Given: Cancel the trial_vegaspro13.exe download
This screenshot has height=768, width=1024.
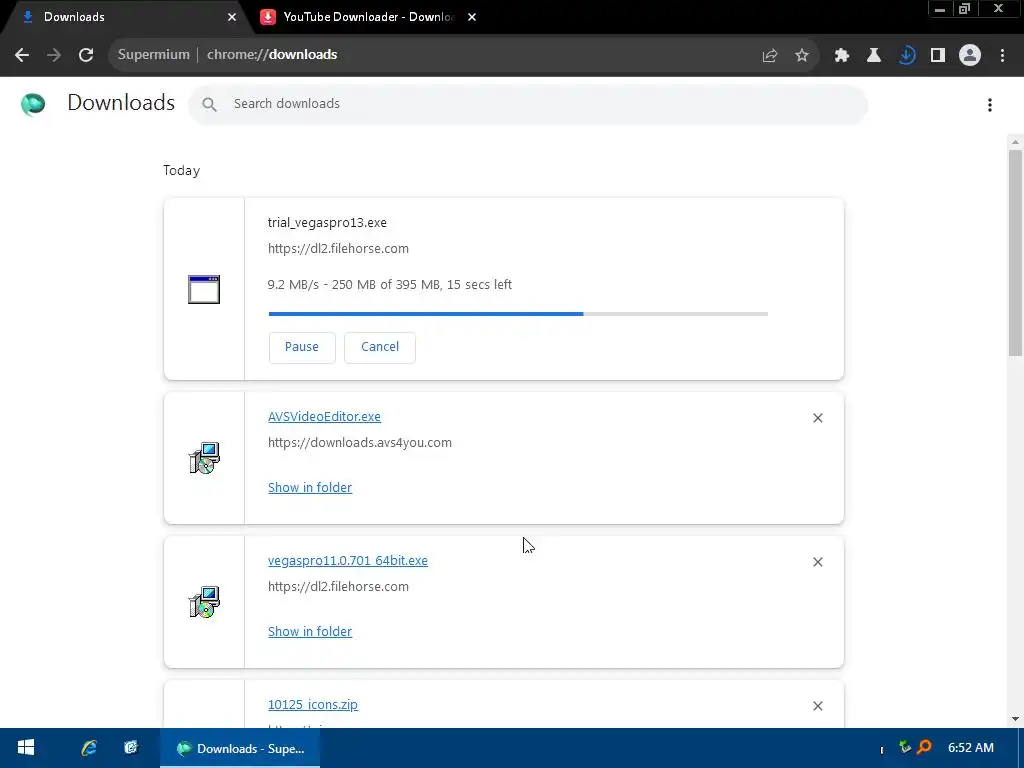Looking at the screenshot, I should point(380,347).
